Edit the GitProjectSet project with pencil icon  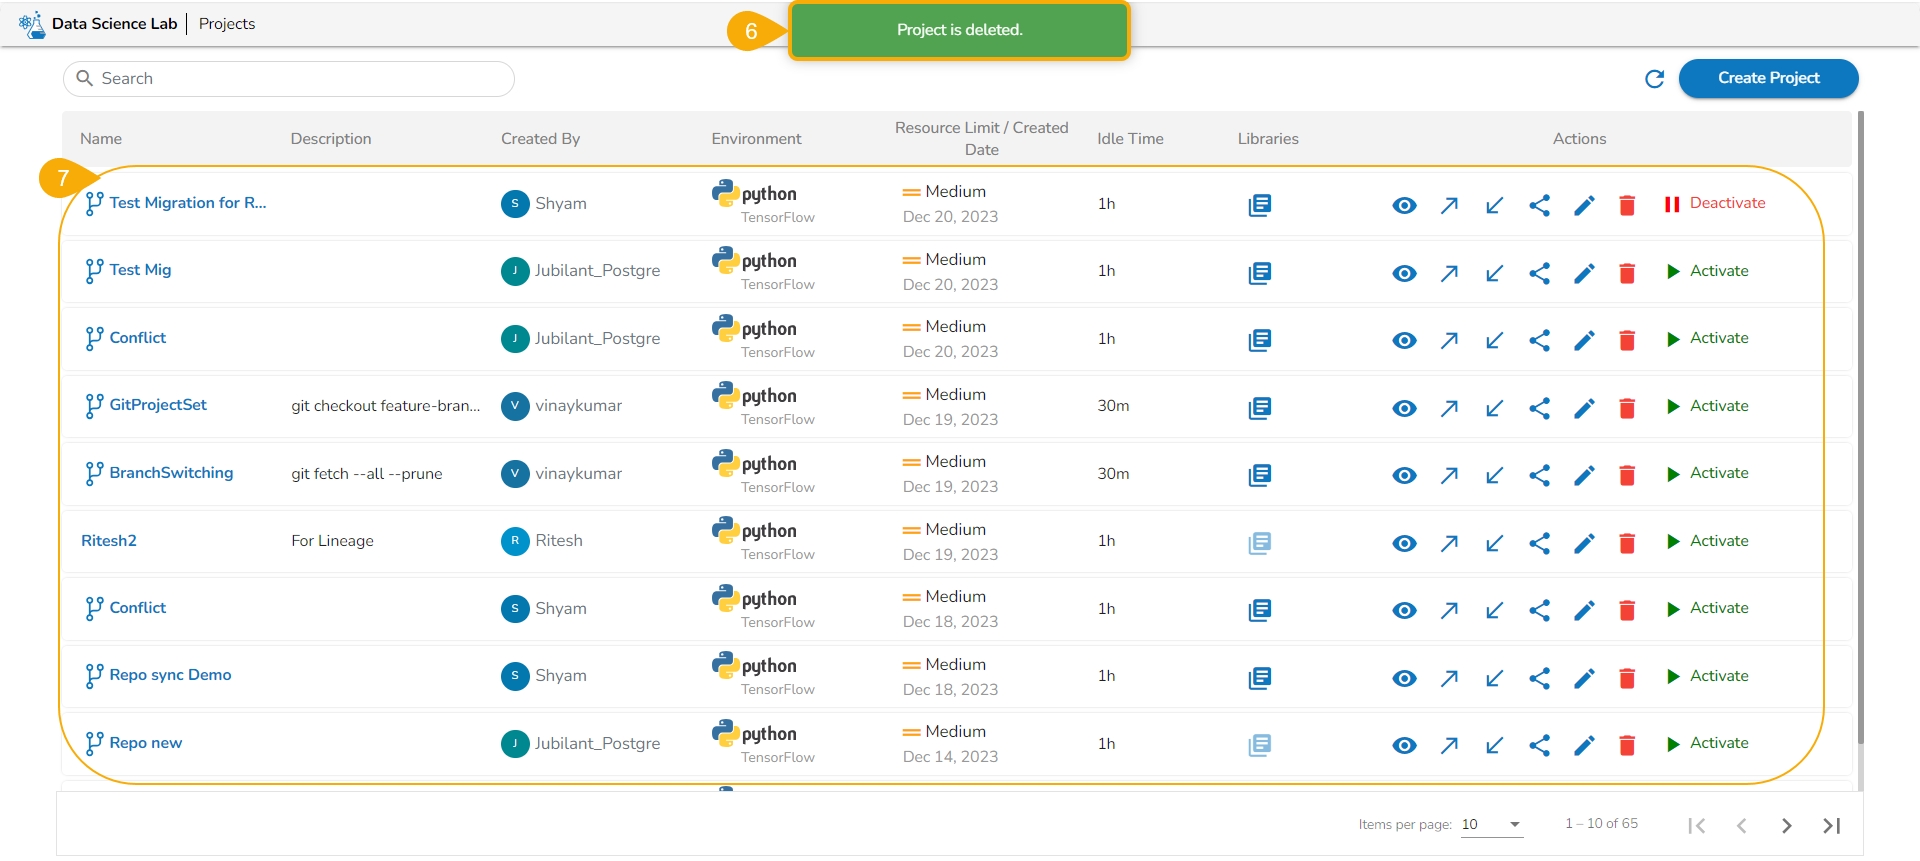[1584, 408]
